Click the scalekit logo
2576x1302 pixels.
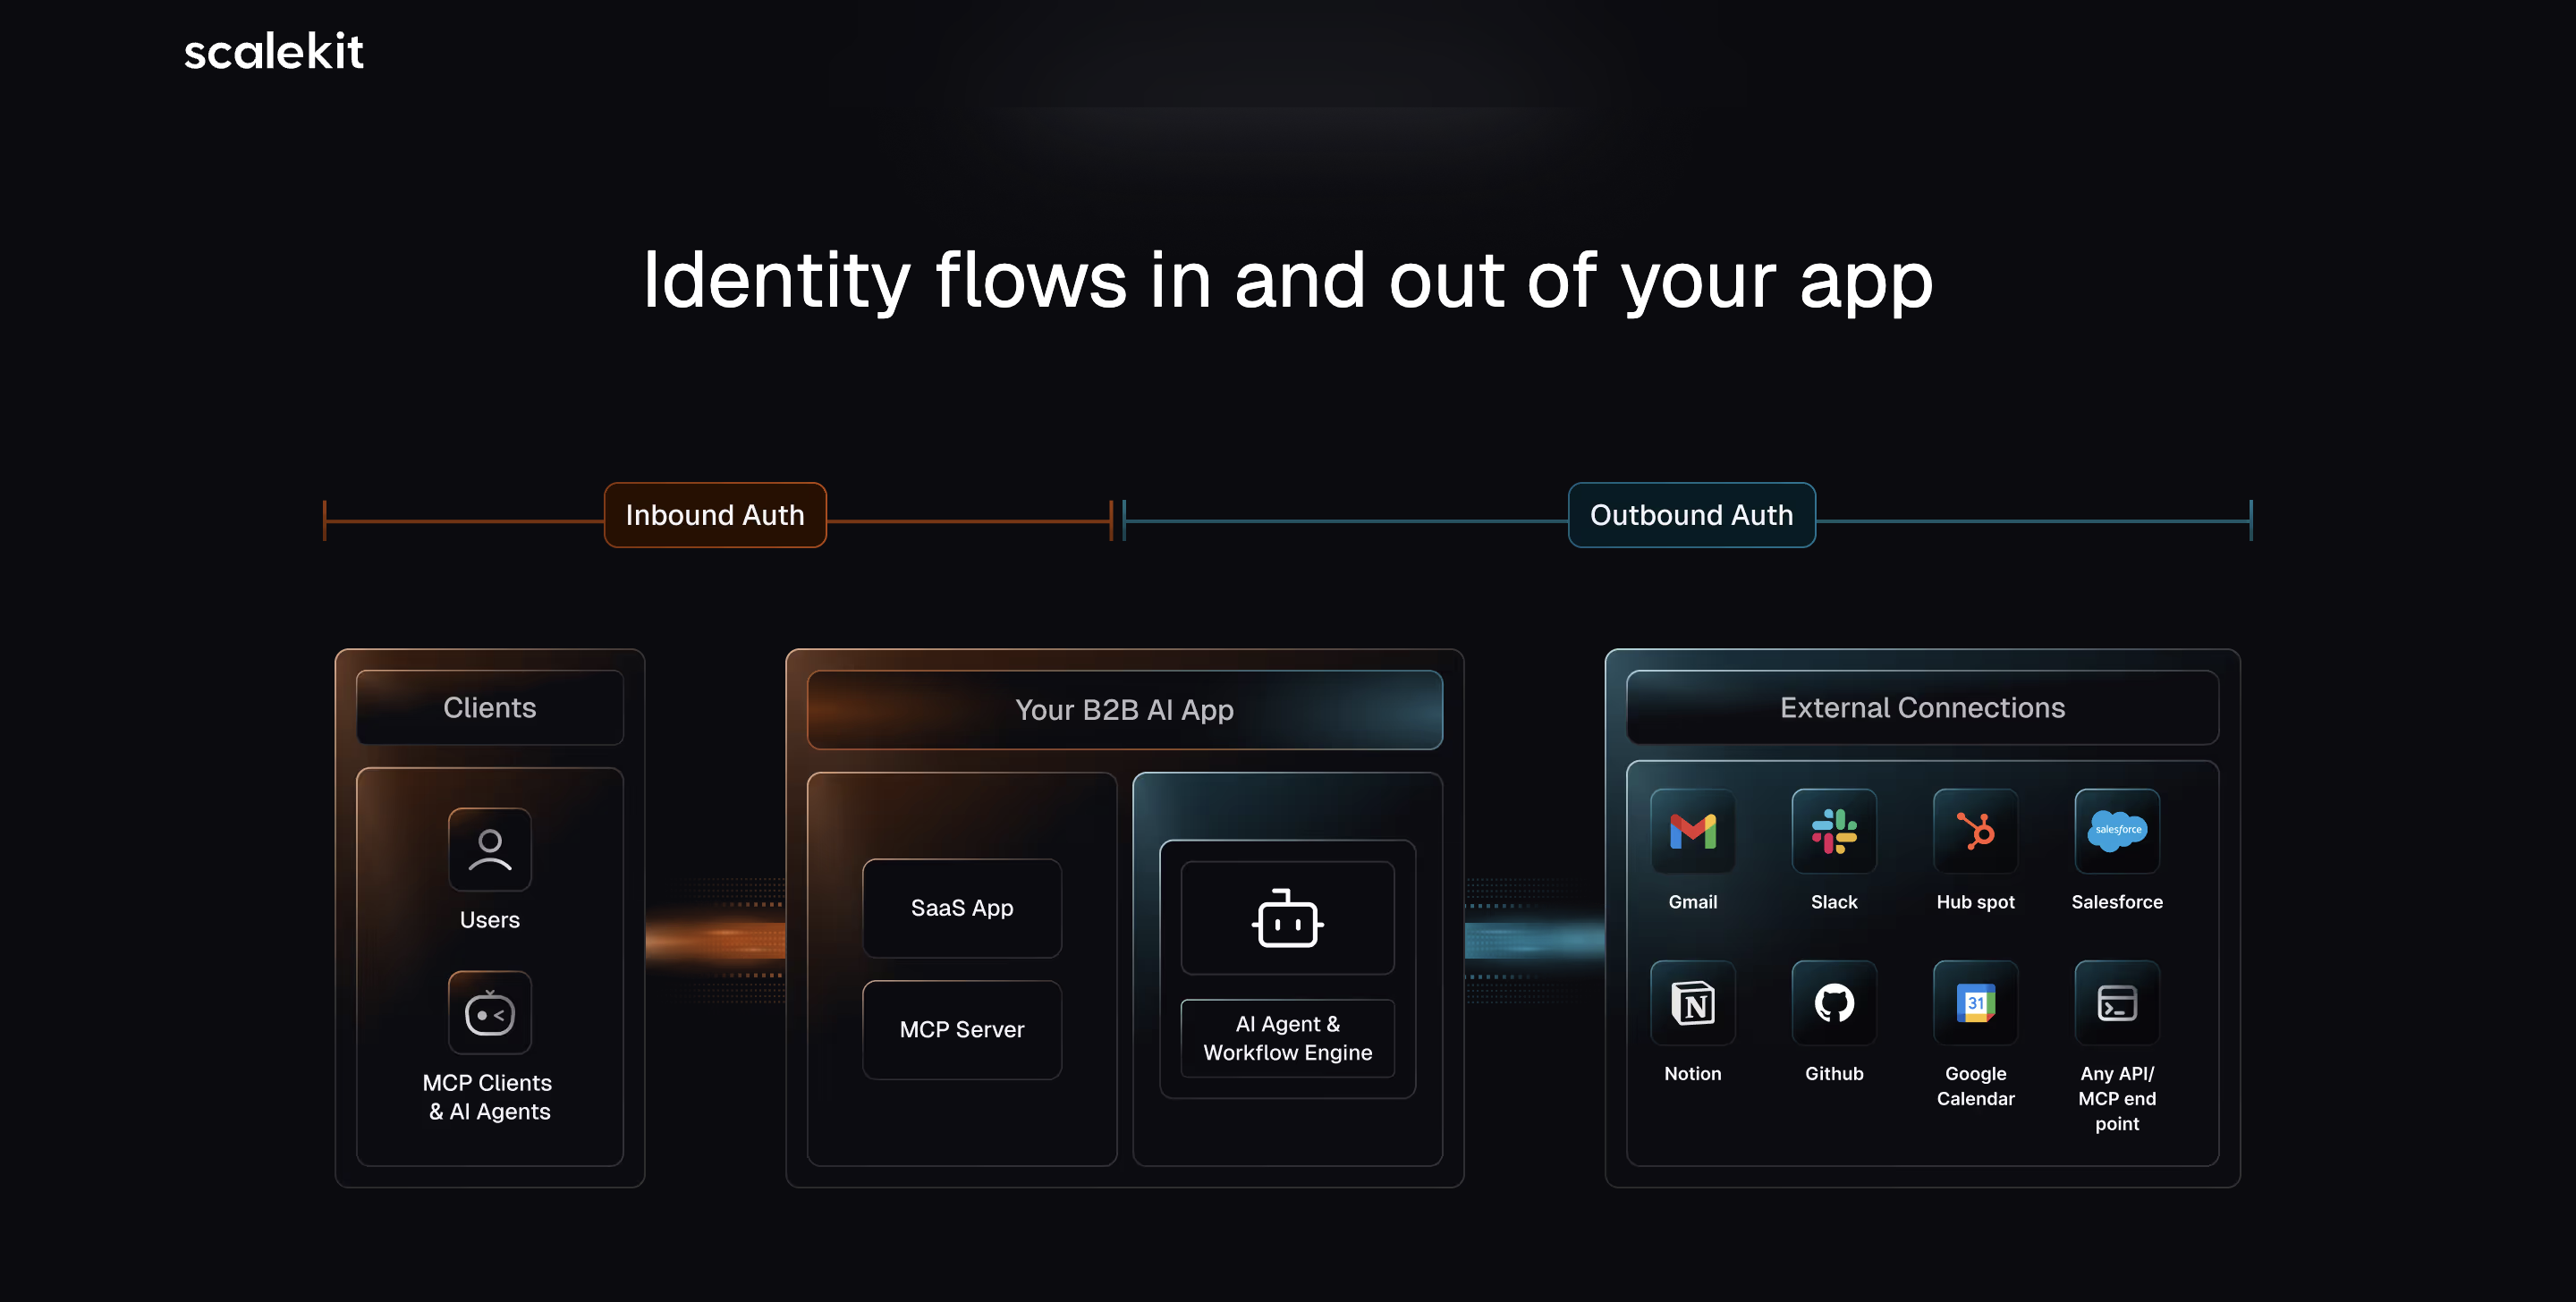pyautogui.click(x=273, y=52)
